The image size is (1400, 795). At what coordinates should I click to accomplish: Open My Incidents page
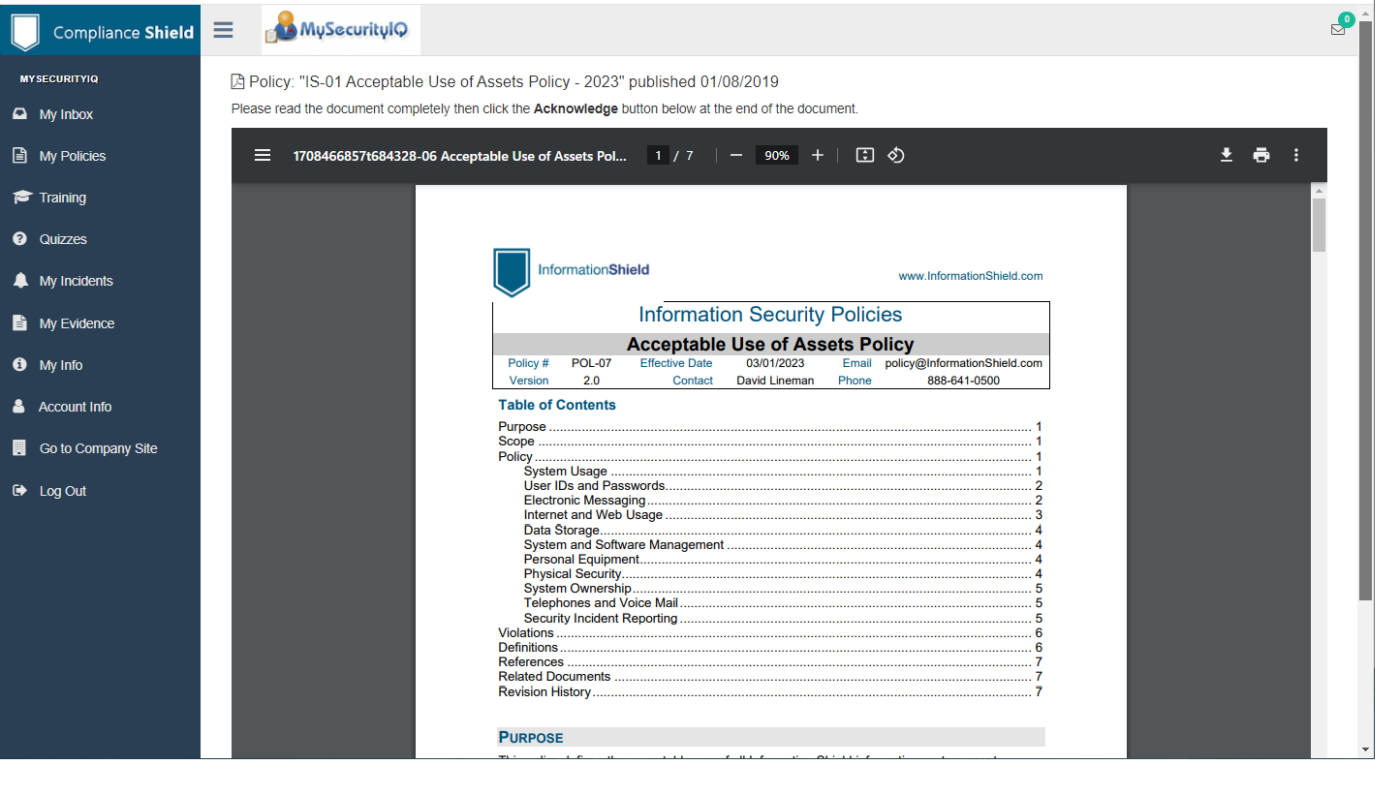point(76,281)
